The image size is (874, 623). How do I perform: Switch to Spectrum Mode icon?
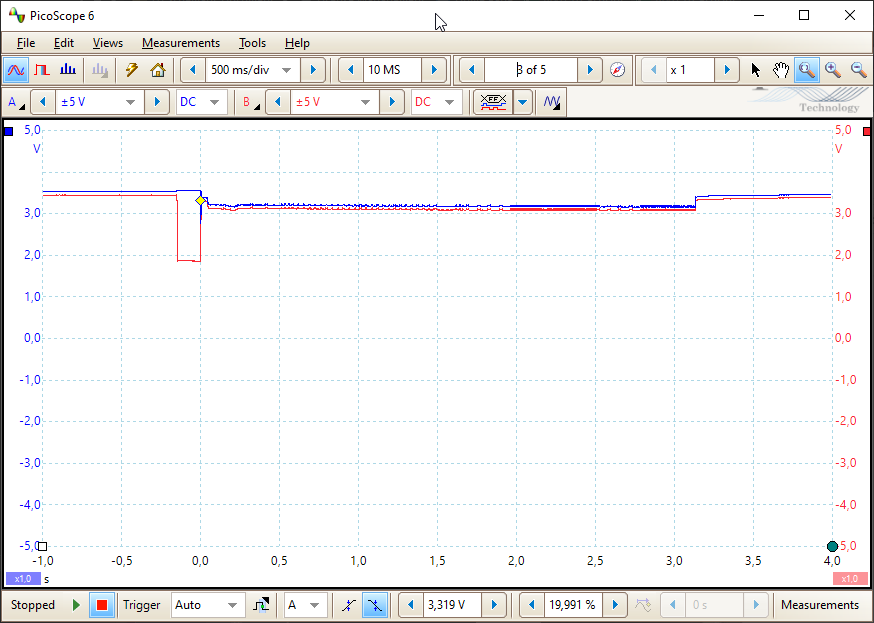pos(68,70)
